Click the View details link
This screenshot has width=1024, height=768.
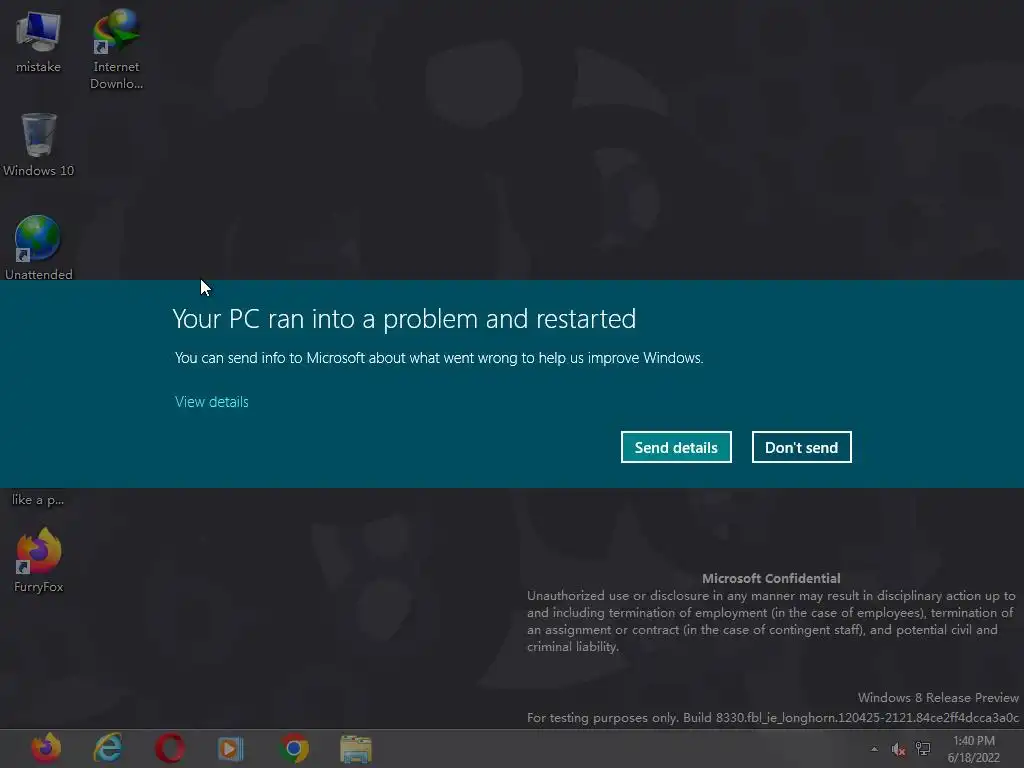point(212,402)
